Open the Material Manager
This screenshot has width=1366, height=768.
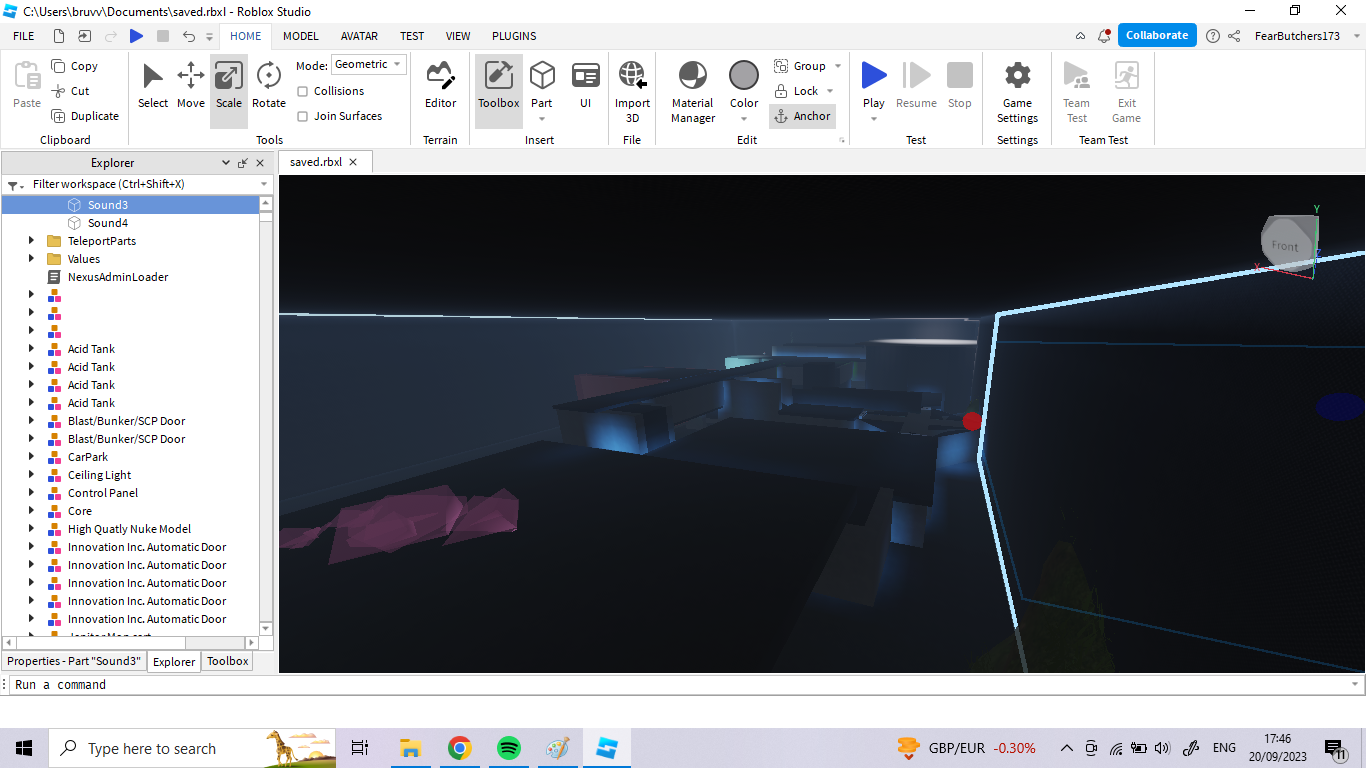[693, 92]
